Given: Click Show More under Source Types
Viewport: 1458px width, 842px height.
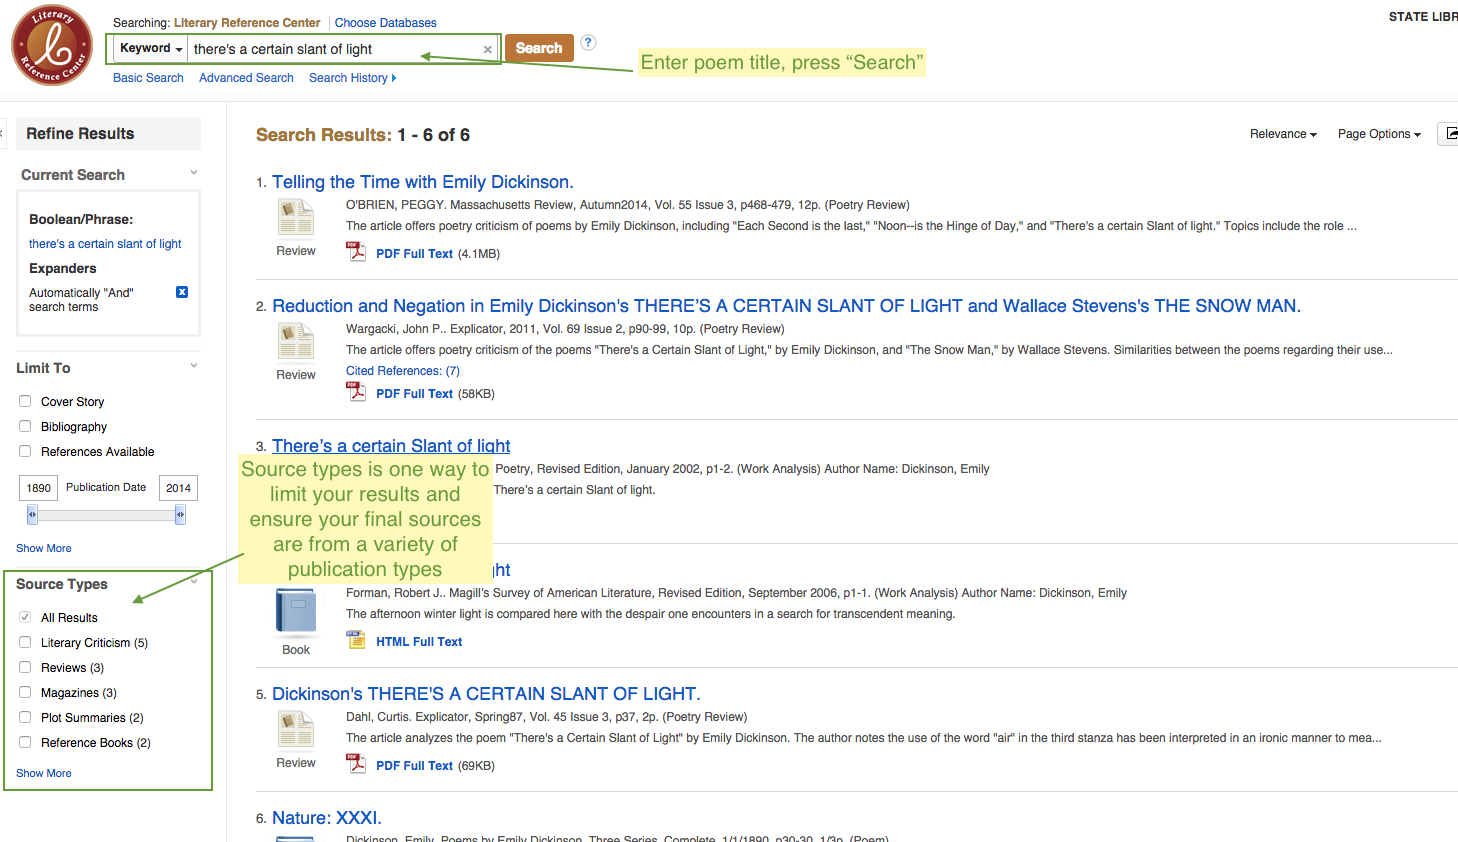Looking at the screenshot, I should 44,773.
